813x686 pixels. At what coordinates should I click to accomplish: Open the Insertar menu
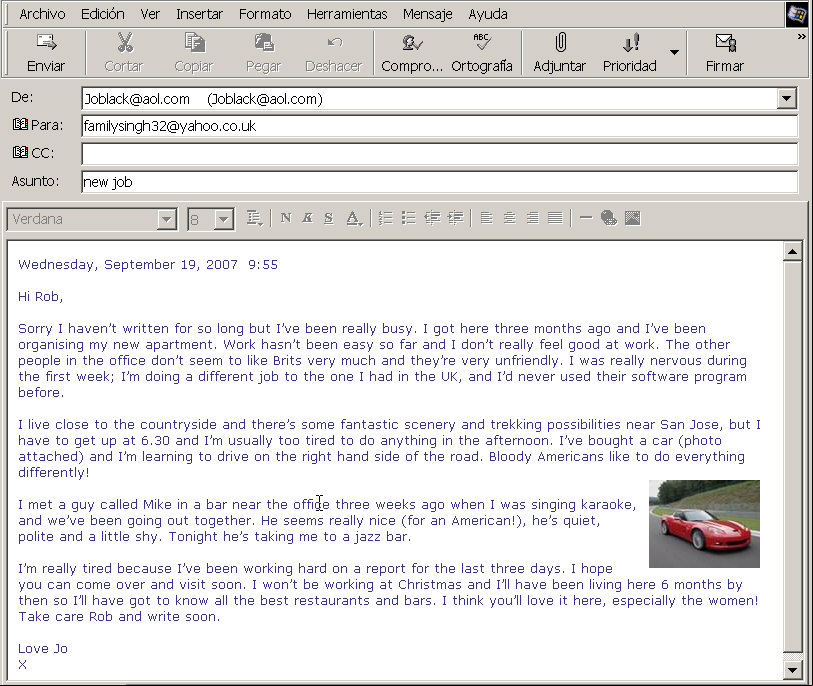(x=200, y=14)
